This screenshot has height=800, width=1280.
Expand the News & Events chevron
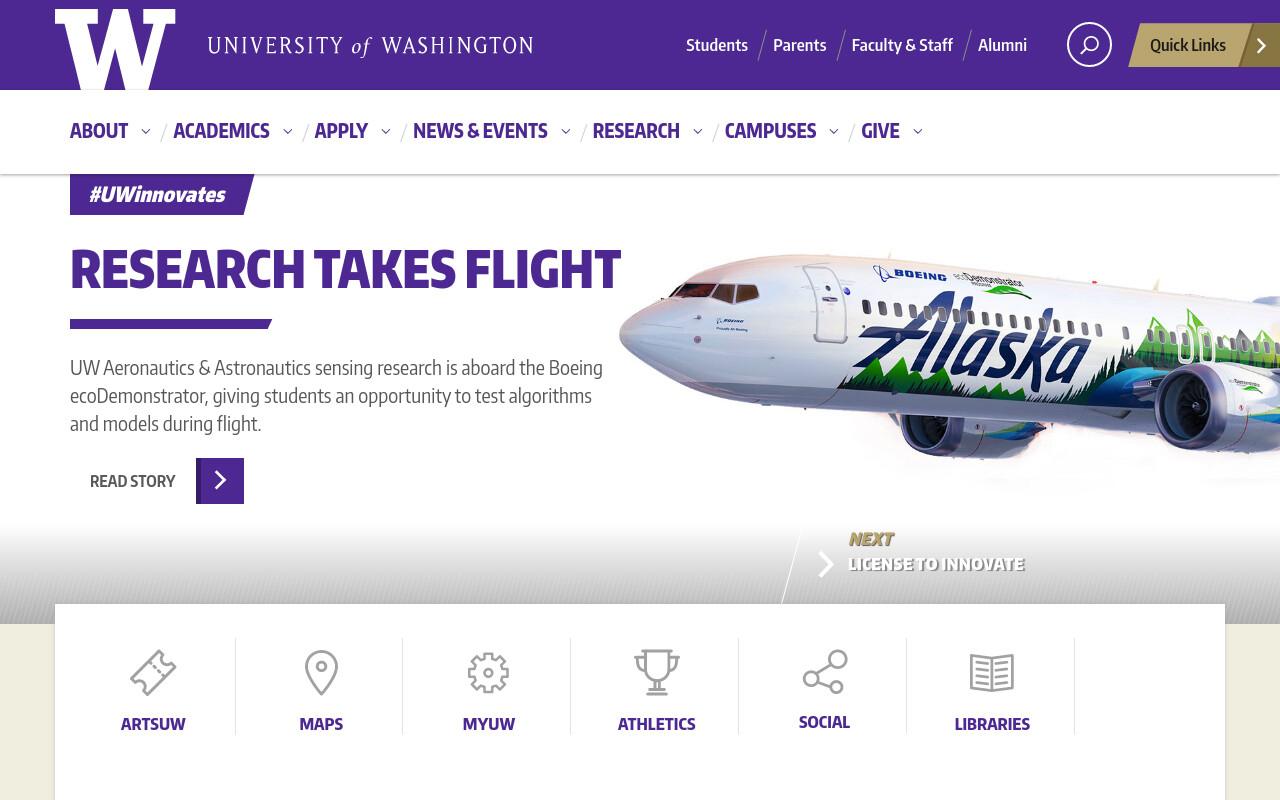tap(566, 131)
